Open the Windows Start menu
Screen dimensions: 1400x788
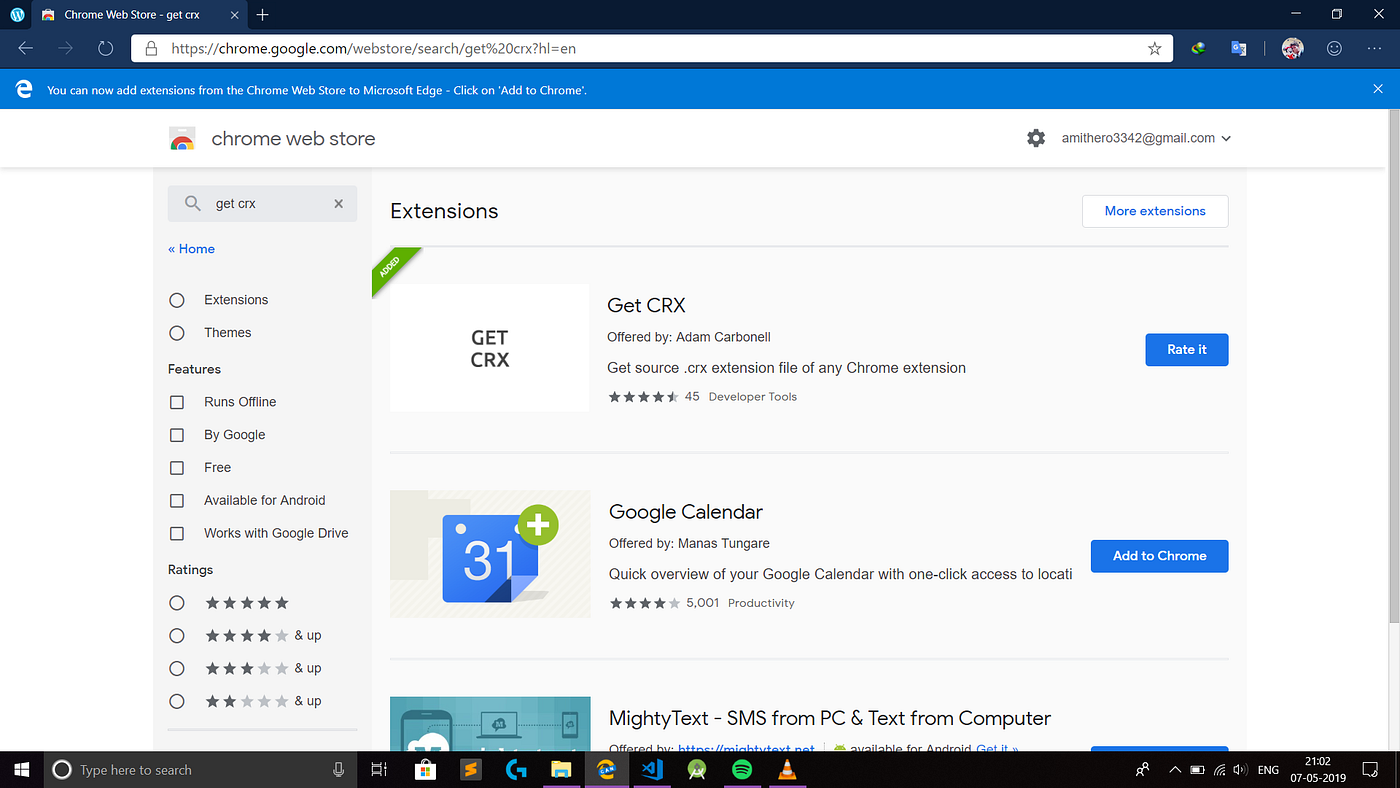click(22, 769)
